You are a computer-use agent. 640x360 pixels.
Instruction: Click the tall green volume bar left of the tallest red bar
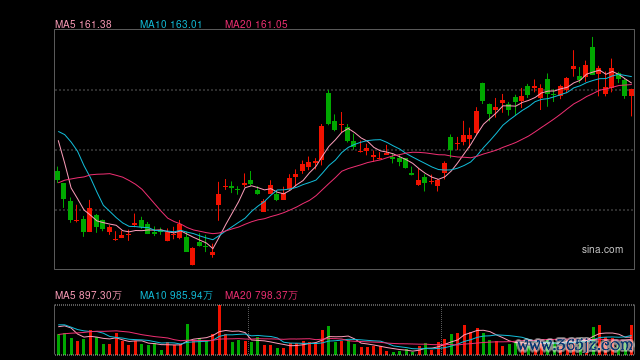pos(187,339)
